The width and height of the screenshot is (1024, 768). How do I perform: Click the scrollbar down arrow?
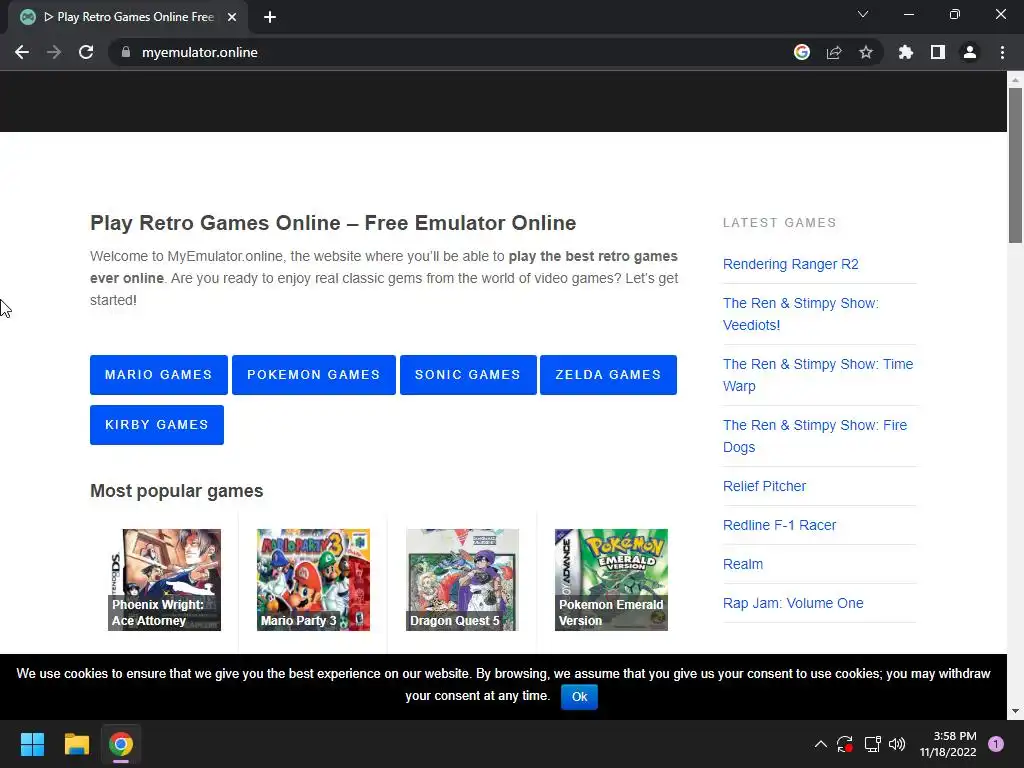pos(1015,711)
